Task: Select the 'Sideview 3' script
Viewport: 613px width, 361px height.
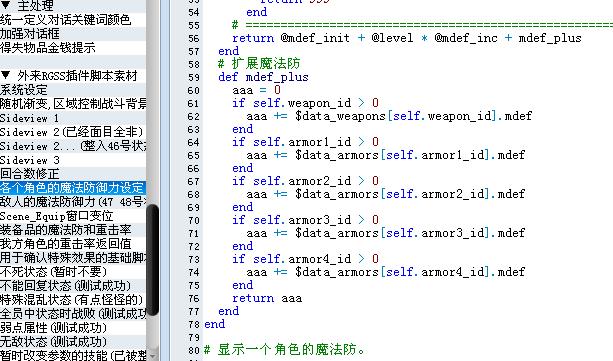Action: 73,160
